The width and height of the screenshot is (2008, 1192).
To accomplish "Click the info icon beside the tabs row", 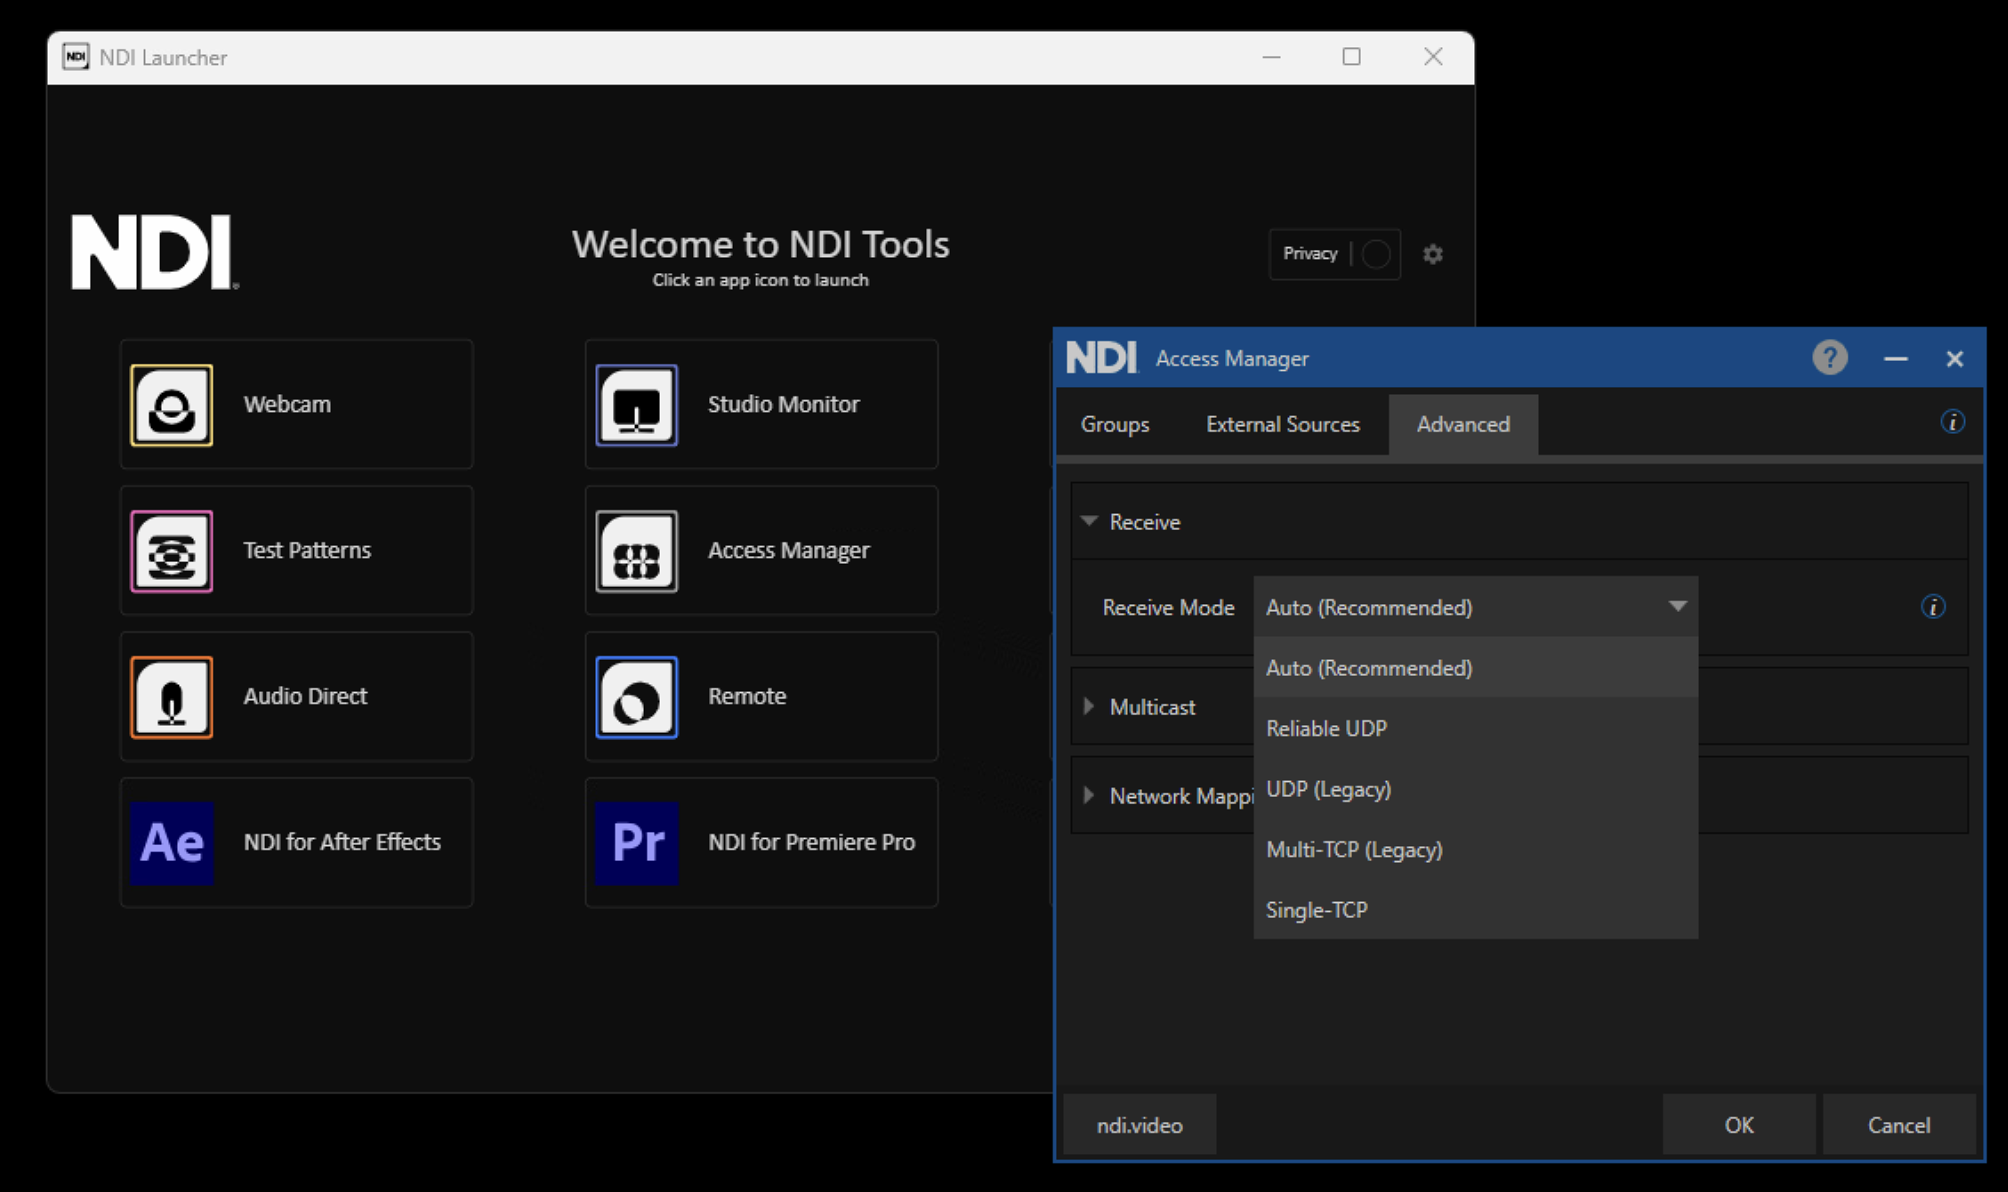I will point(1952,422).
